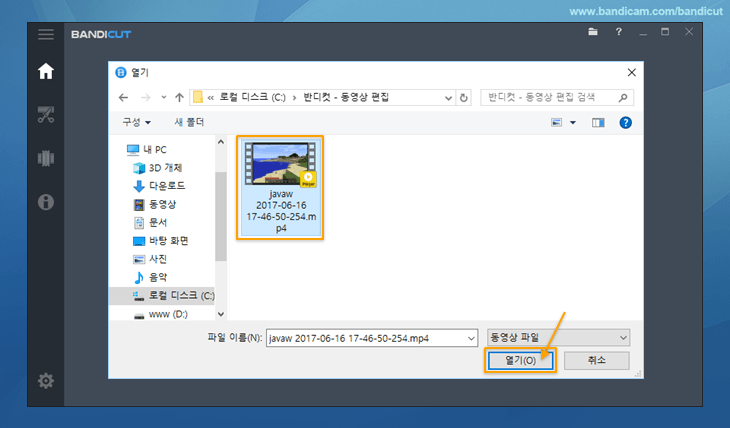
Task: Refresh the current folder listing
Action: click(x=464, y=98)
